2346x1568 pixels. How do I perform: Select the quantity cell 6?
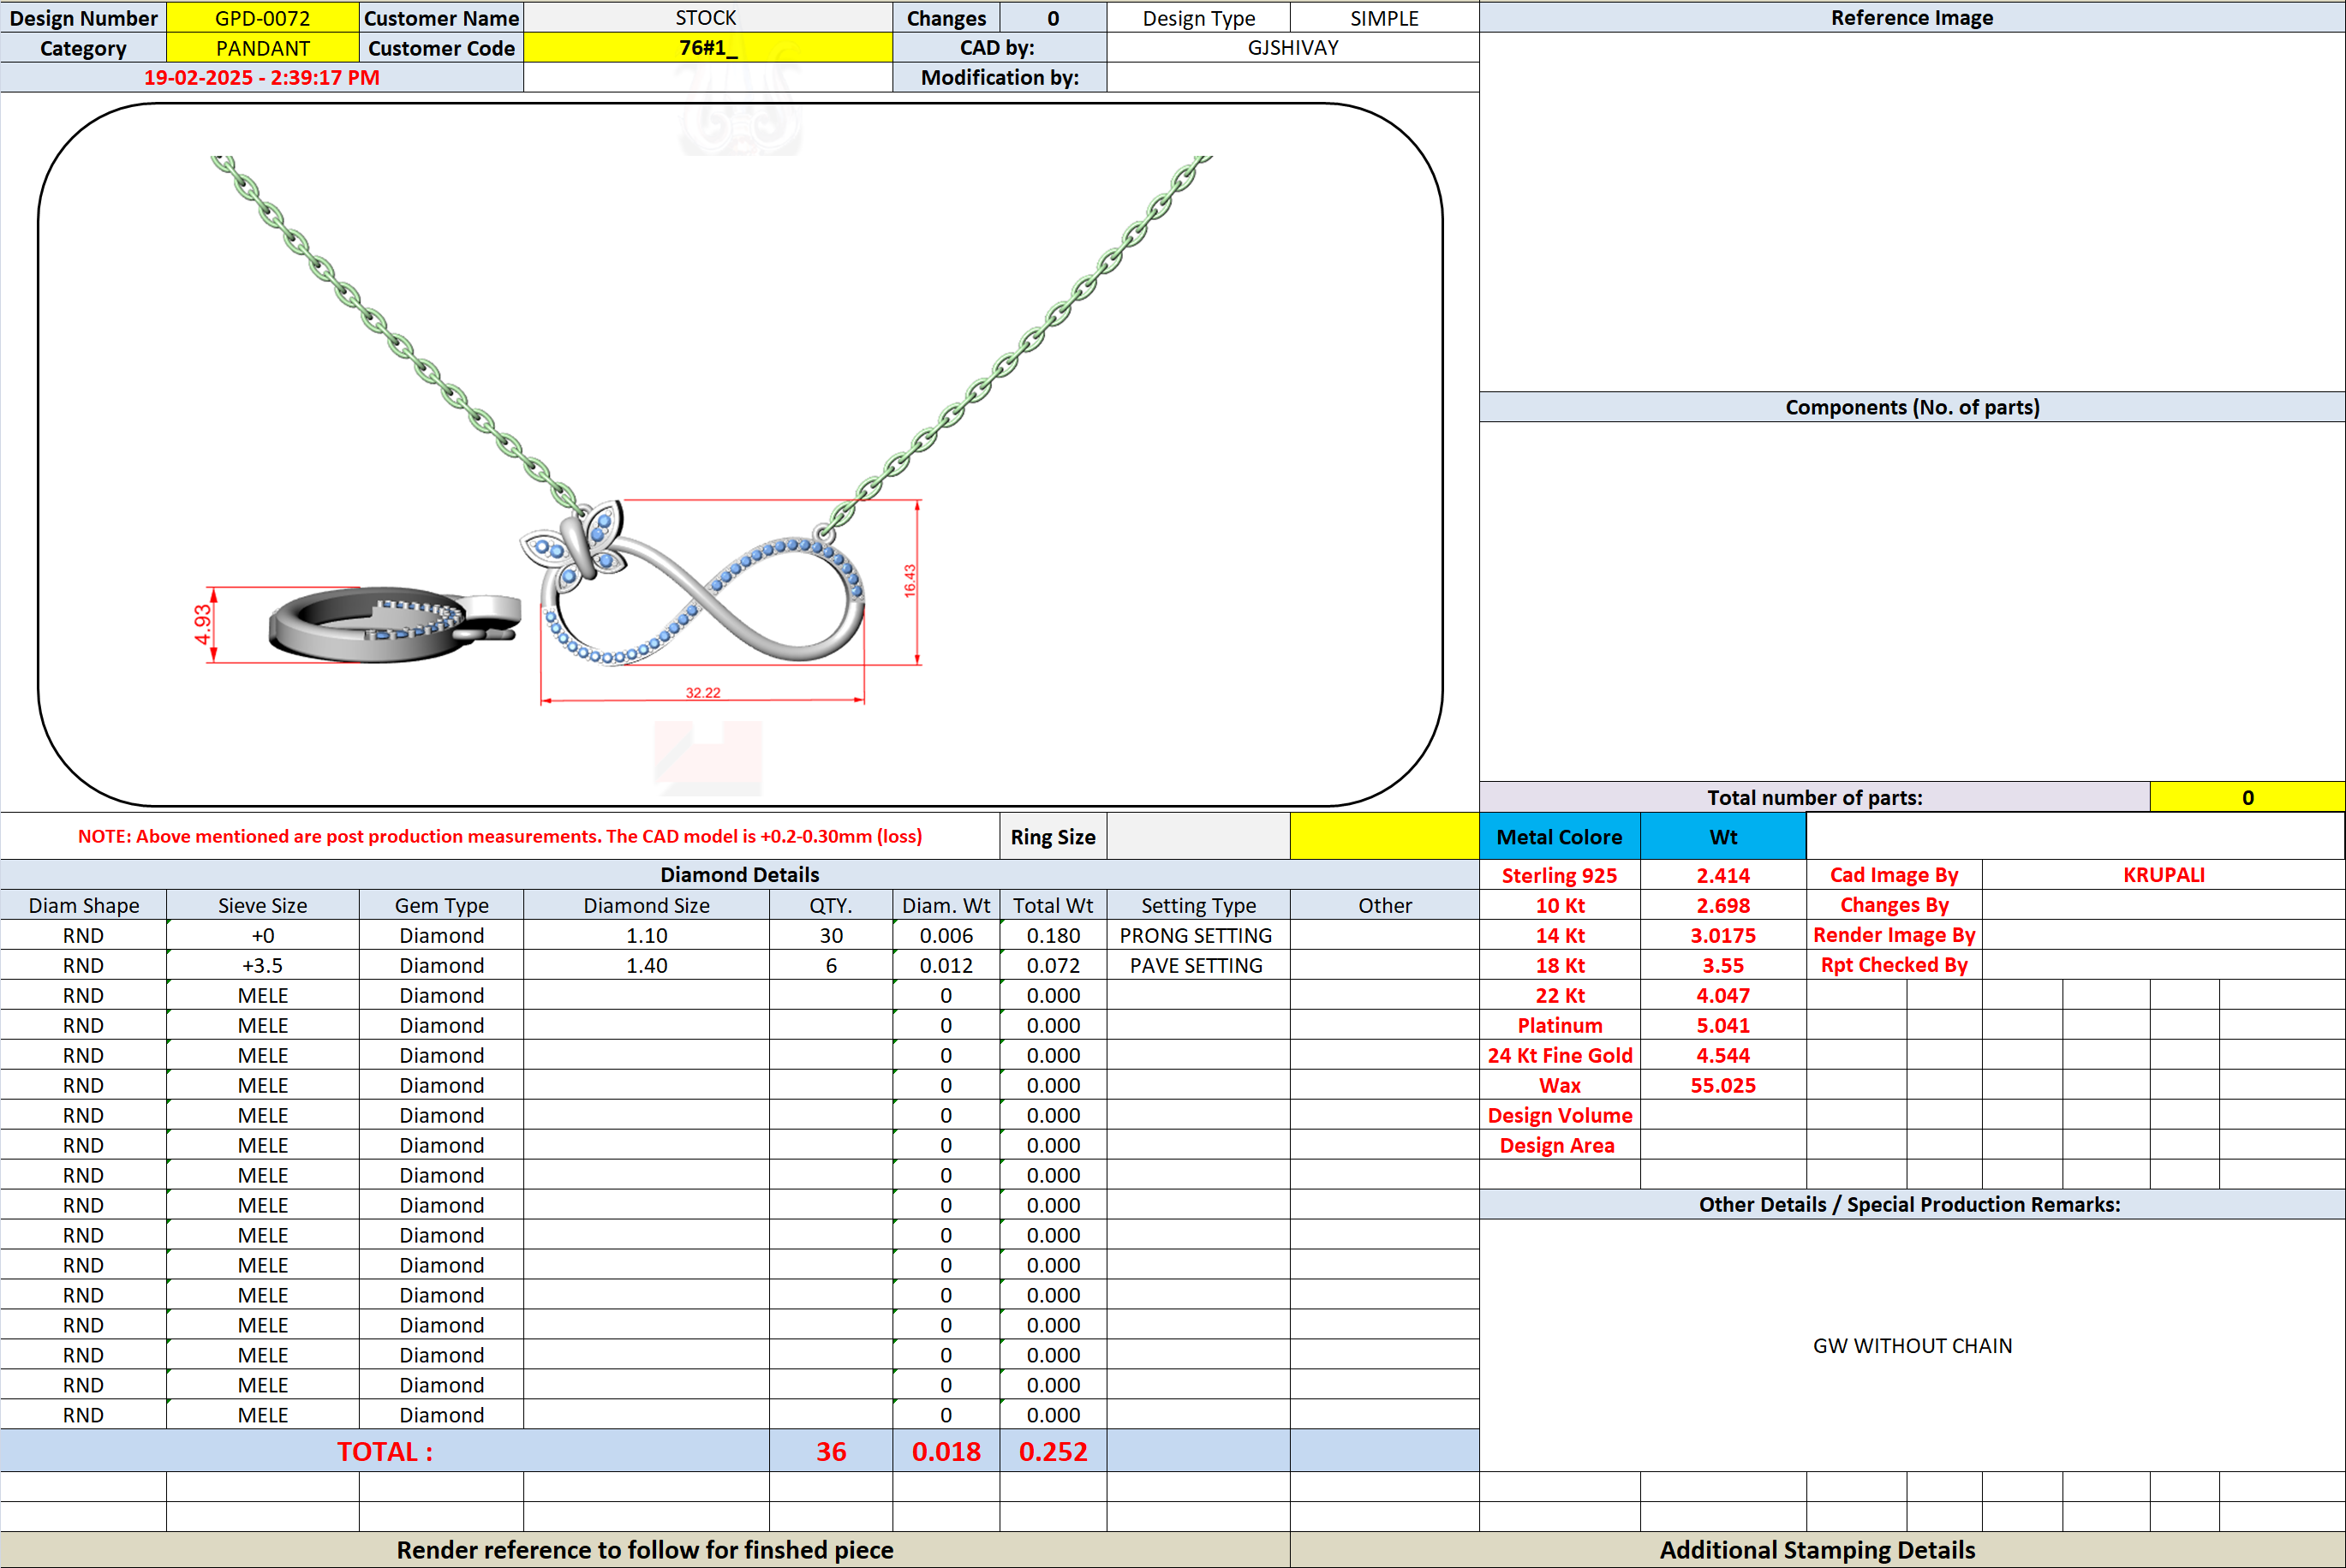[831, 965]
